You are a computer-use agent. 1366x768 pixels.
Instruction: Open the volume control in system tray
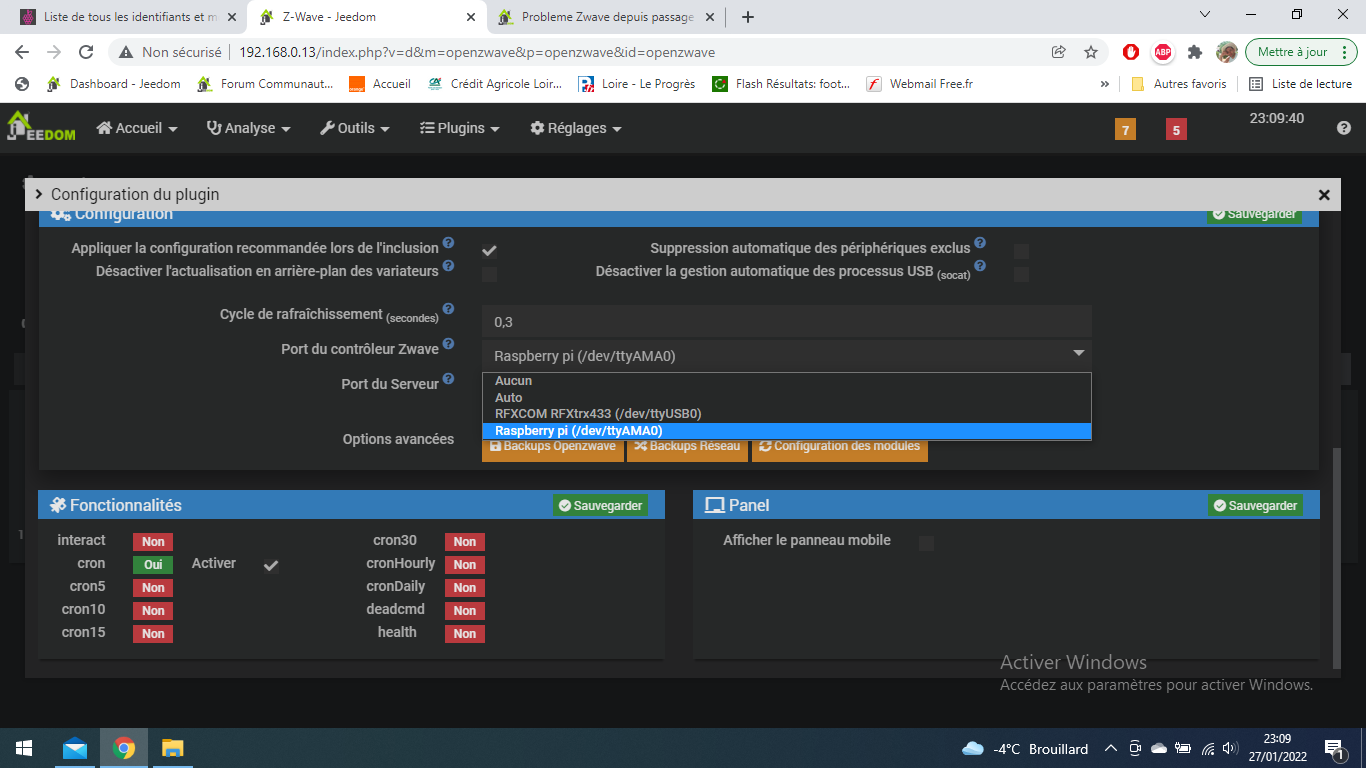[1231, 748]
